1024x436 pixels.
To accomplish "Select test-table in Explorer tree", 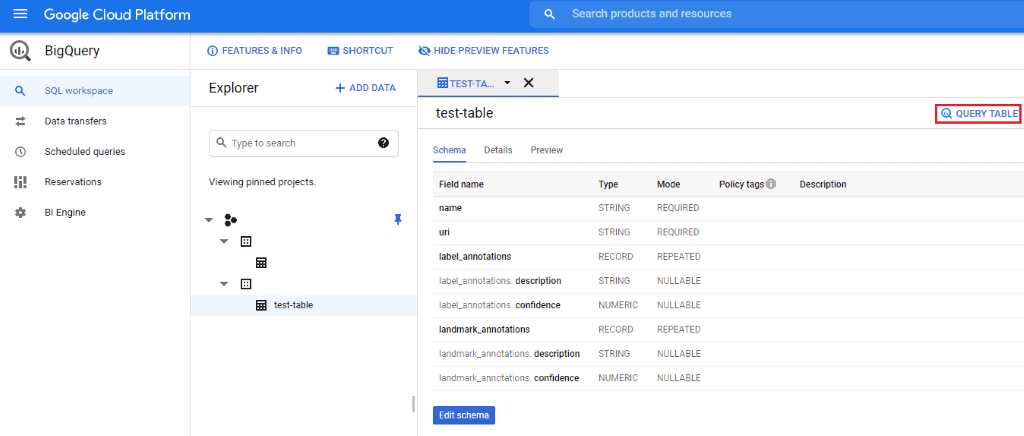I will pos(304,305).
